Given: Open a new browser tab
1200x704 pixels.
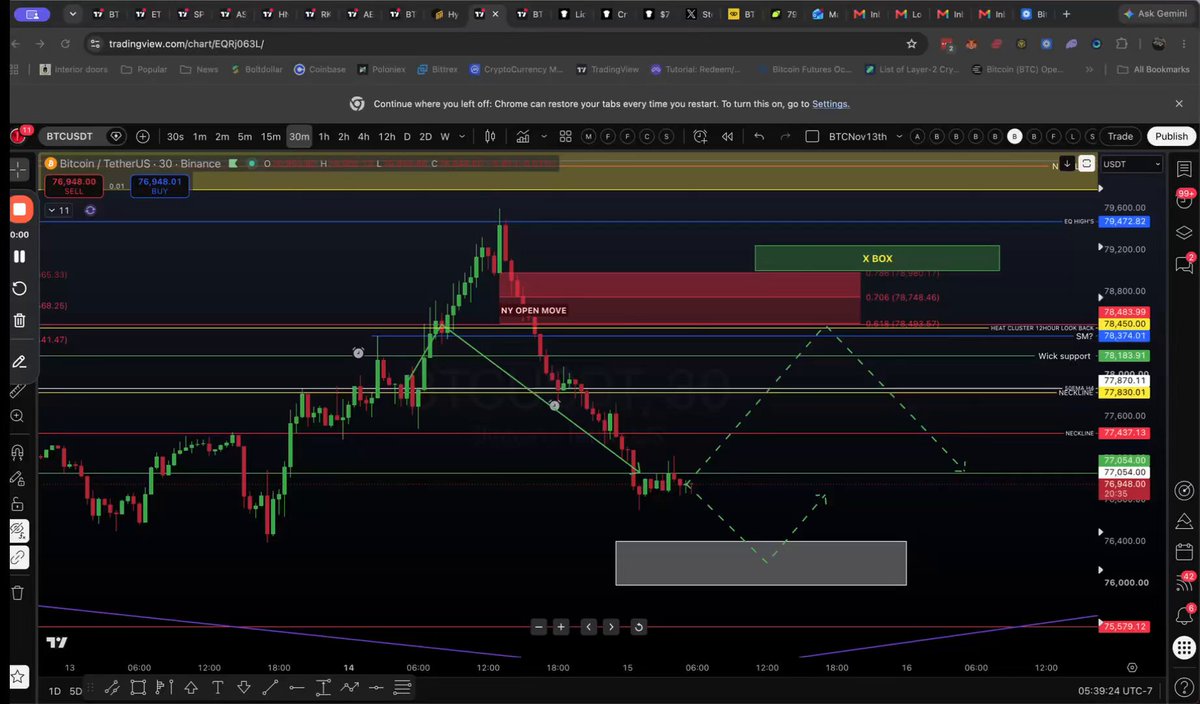Looking at the screenshot, I should pos(1068,15).
